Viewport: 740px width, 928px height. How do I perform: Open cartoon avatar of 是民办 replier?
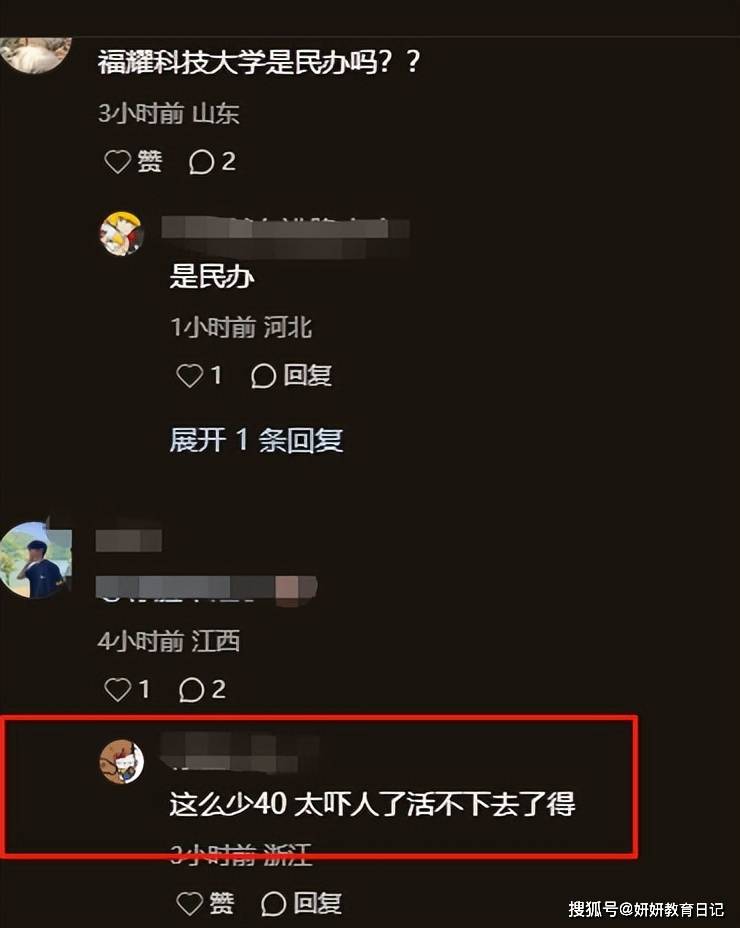[121, 234]
